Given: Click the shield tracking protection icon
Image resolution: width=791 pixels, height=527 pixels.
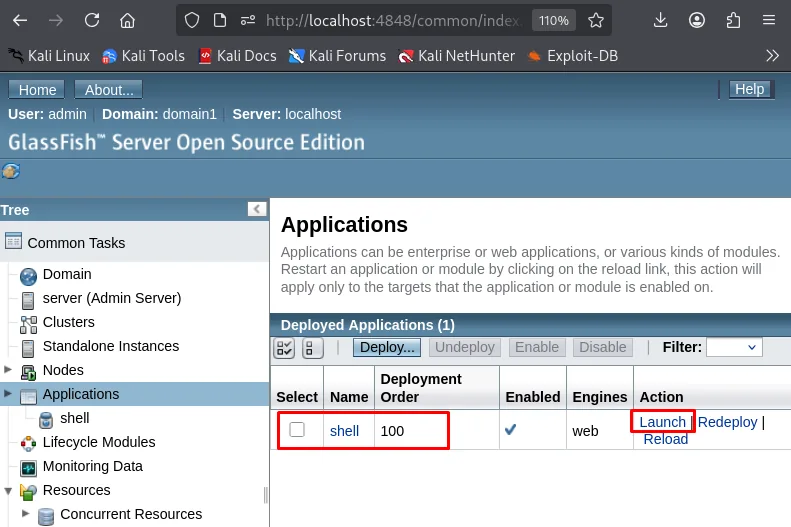Looking at the screenshot, I should click(x=192, y=21).
